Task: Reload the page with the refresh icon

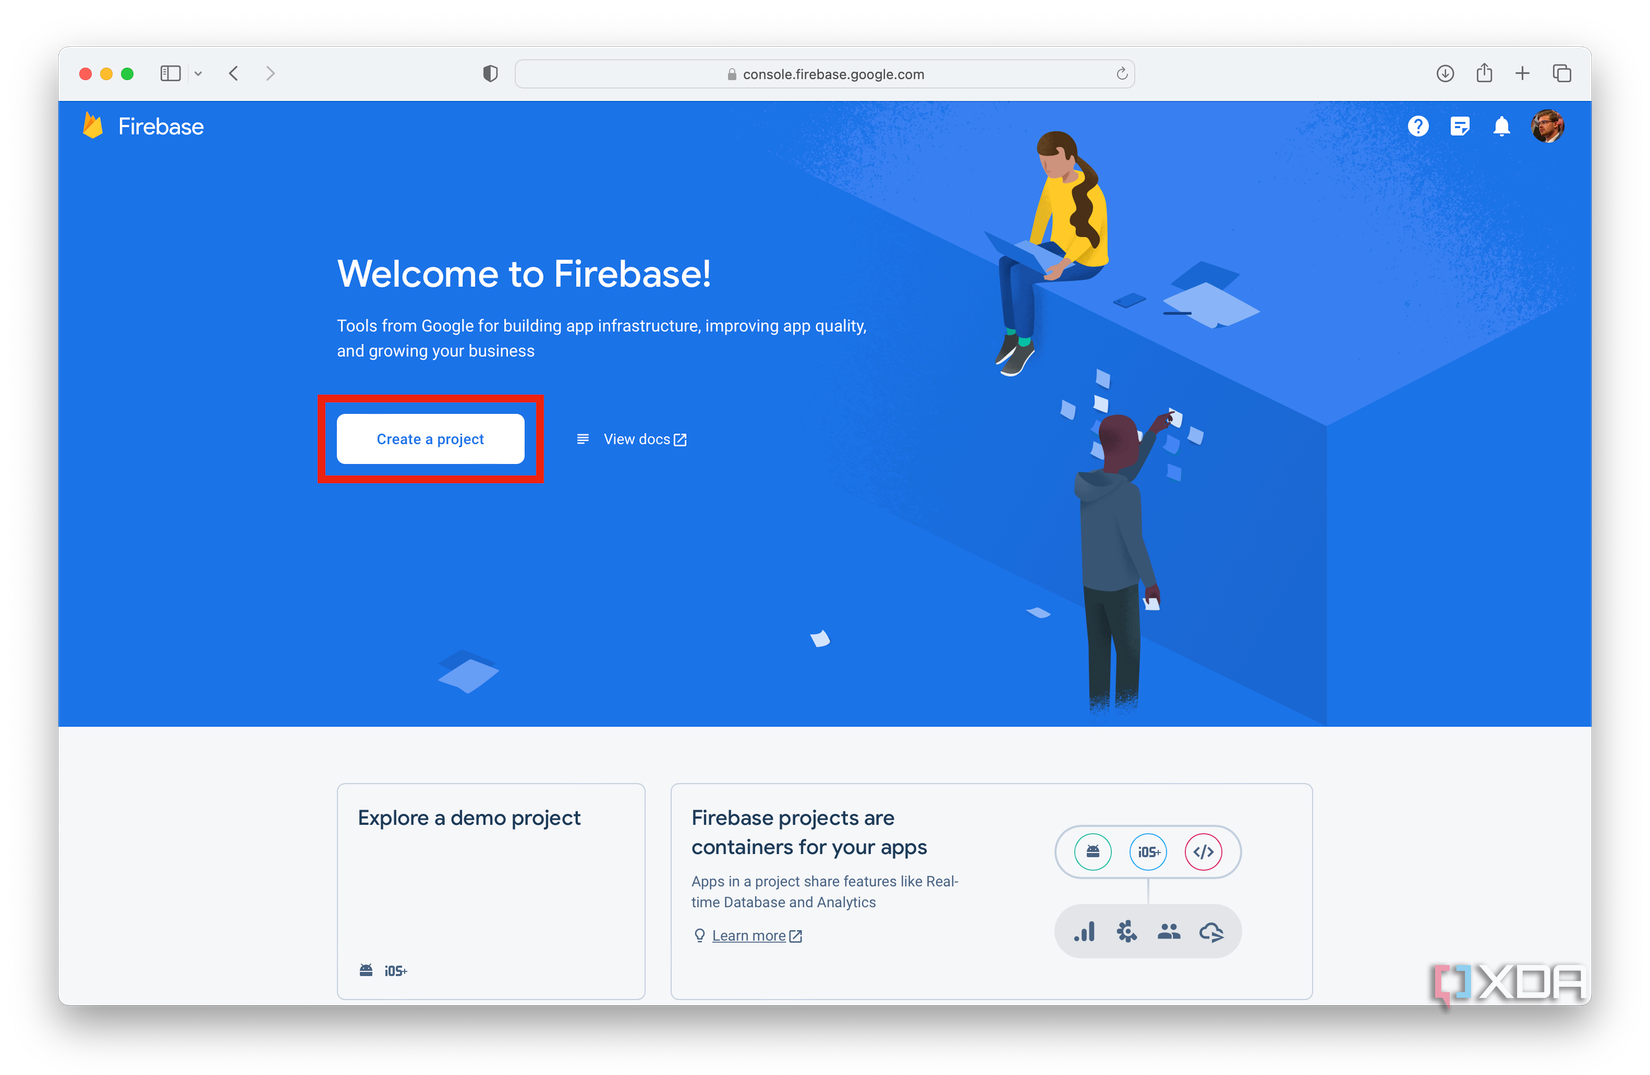Action: (x=1122, y=73)
